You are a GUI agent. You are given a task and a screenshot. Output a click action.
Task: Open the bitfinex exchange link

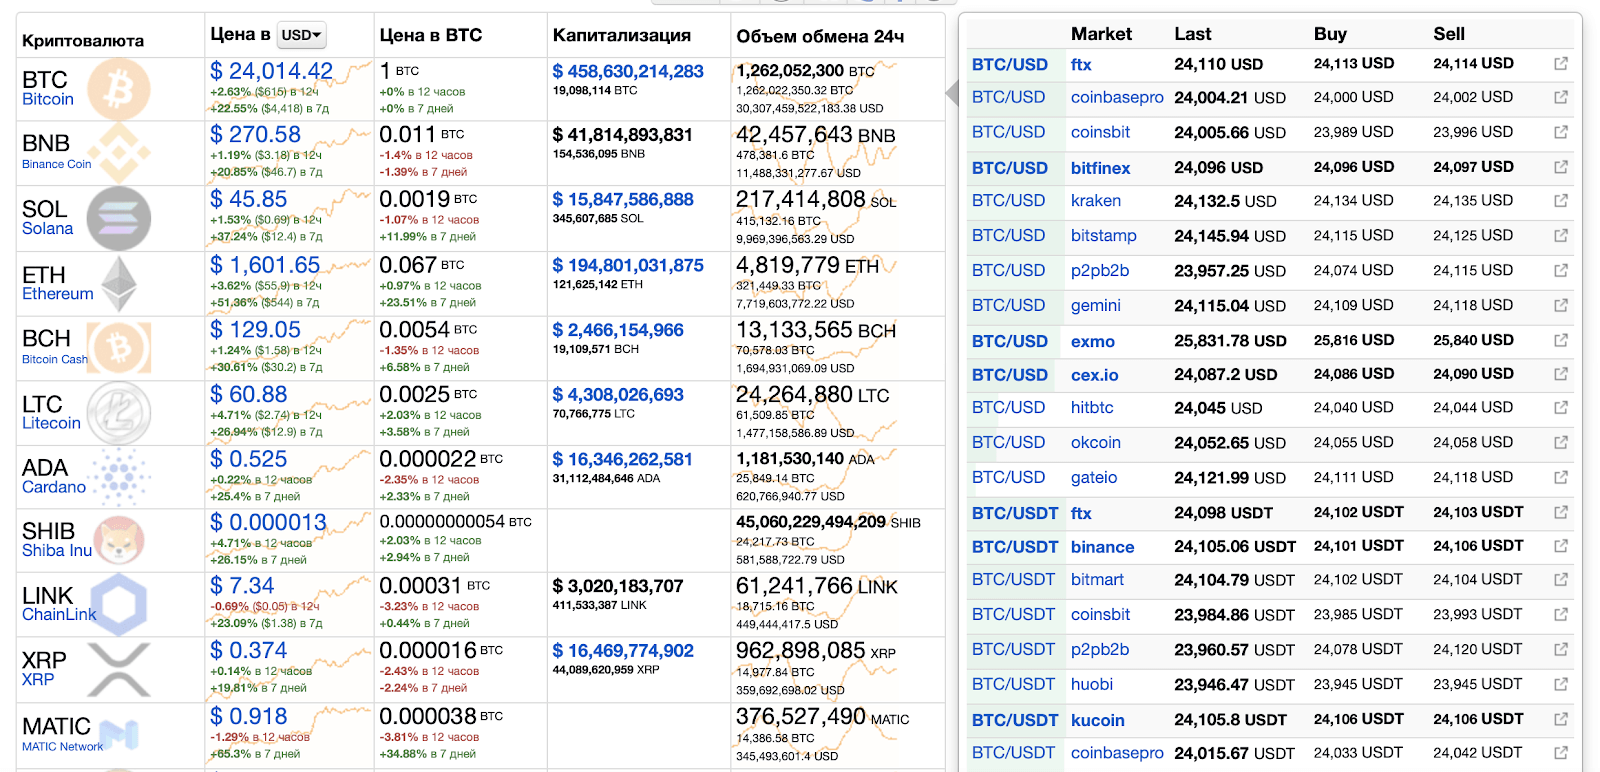tap(1100, 168)
